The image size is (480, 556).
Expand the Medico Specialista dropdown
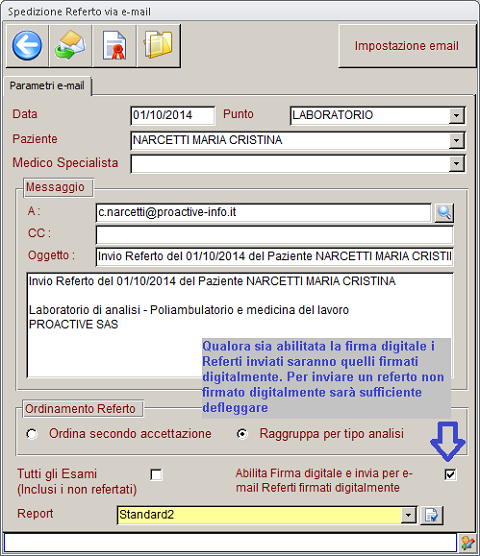tap(457, 164)
